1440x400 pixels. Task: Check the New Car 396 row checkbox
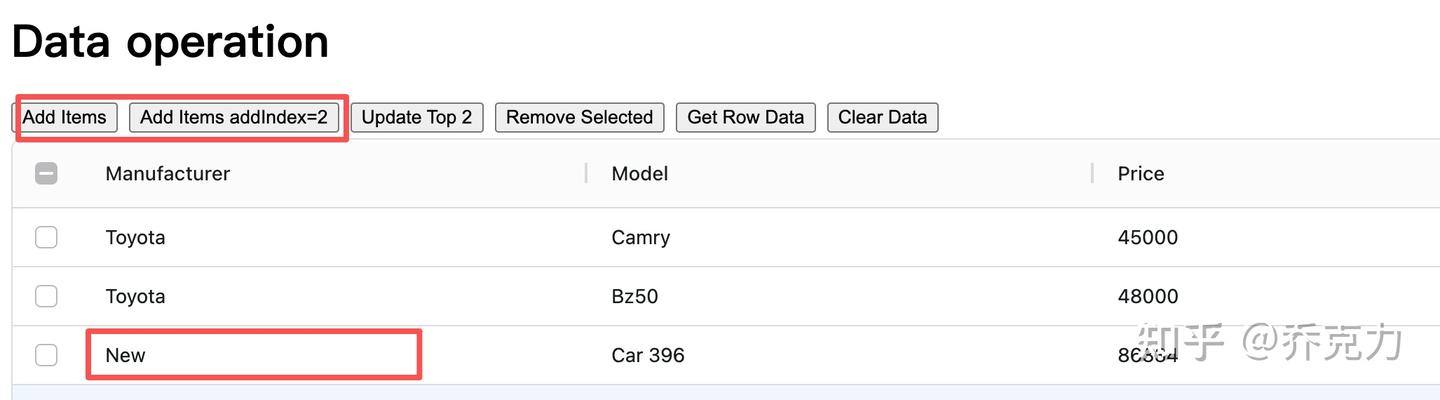pyautogui.click(x=46, y=355)
